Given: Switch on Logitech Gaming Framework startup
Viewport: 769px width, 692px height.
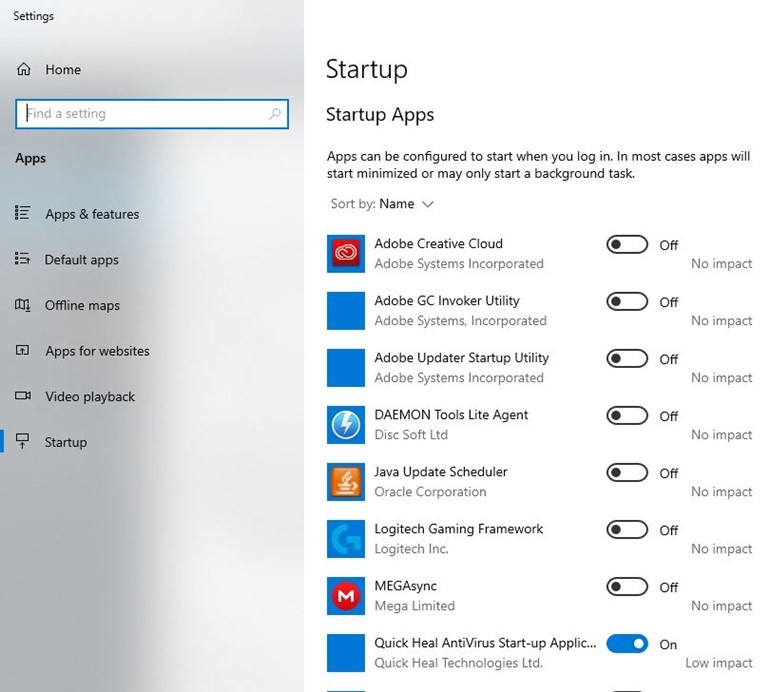Looking at the screenshot, I should pyautogui.click(x=627, y=530).
